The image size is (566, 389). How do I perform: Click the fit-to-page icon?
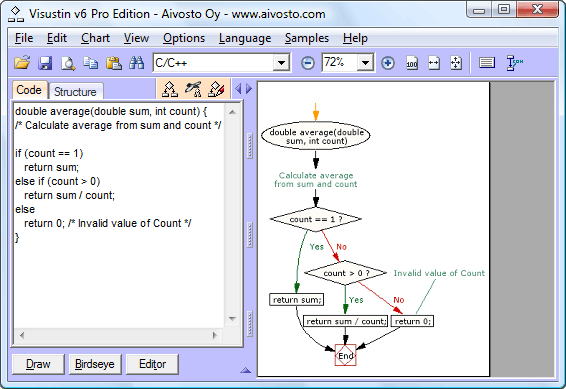coord(456,63)
